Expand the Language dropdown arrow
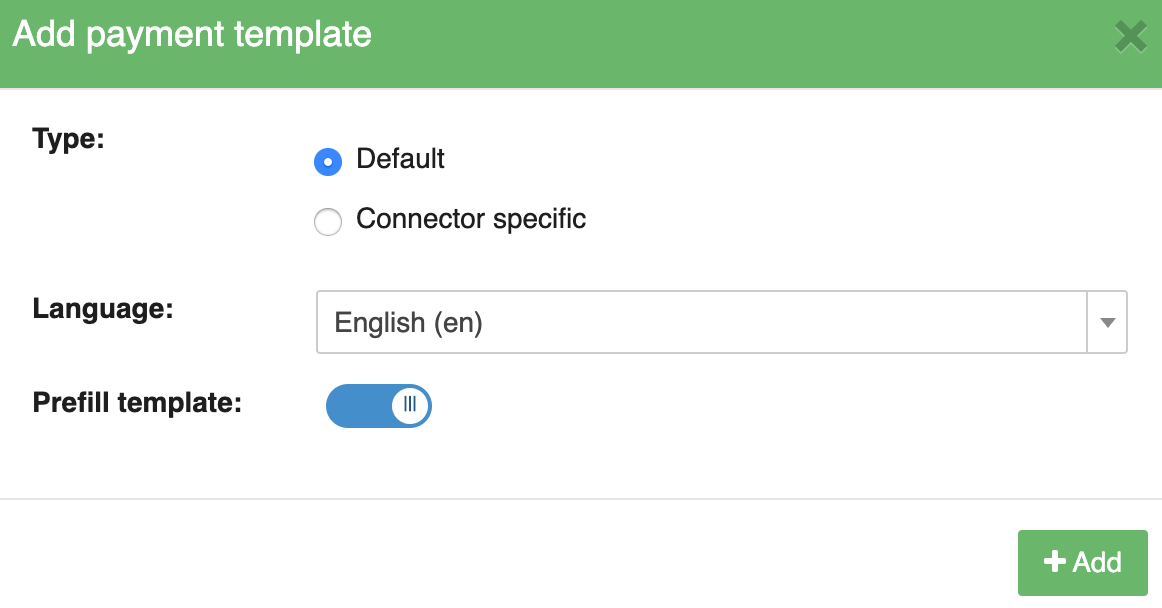Viewport: 1162px width, 608px height. [1107, 322]
